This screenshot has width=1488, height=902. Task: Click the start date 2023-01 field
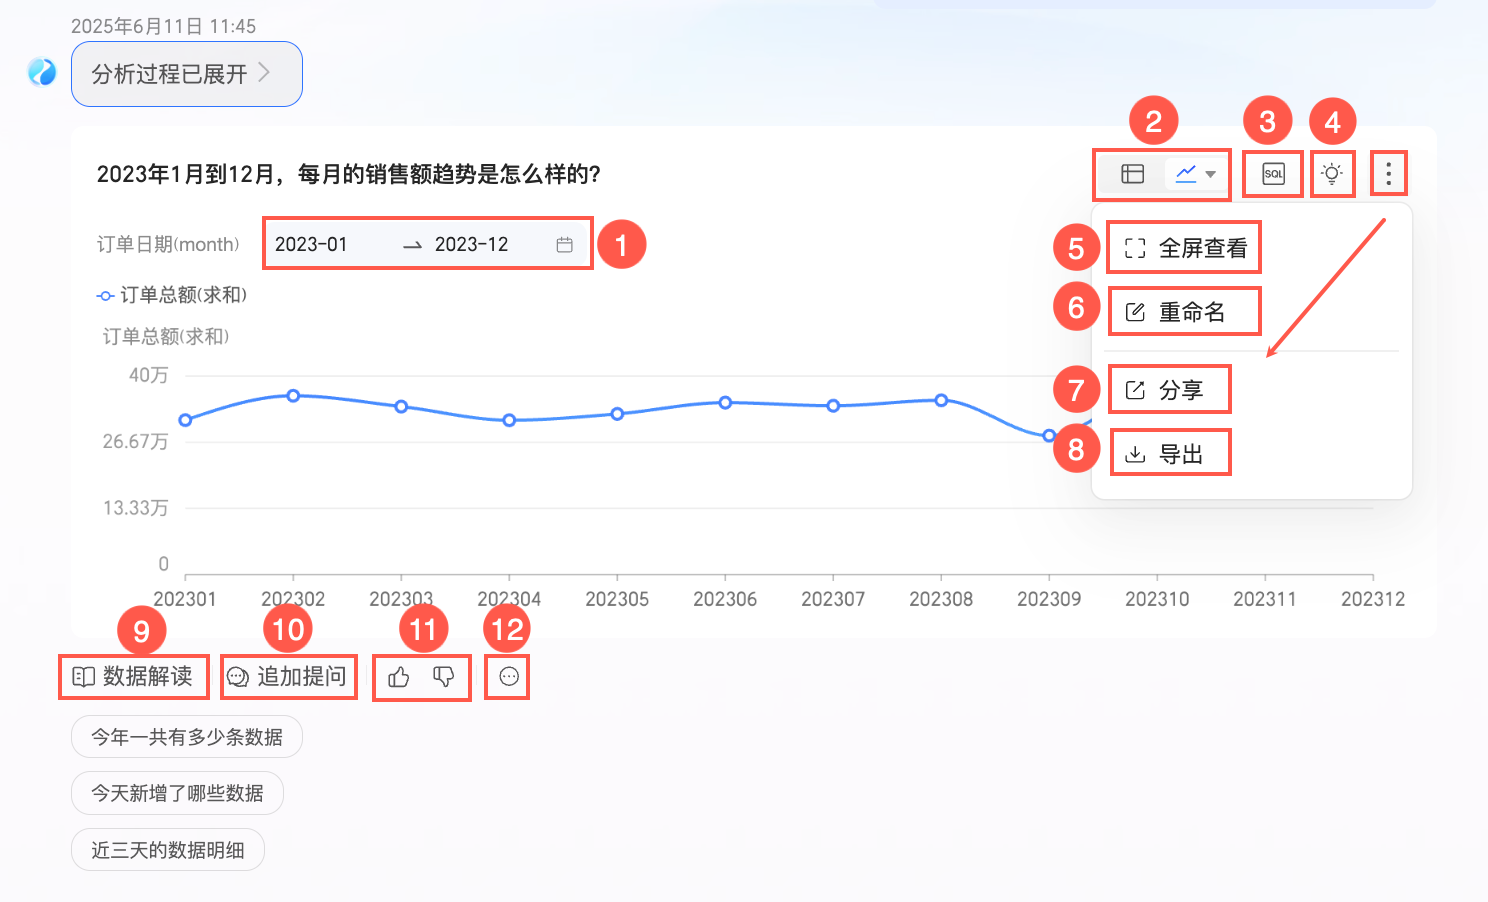pyautogui.click(x=311, y=244)
